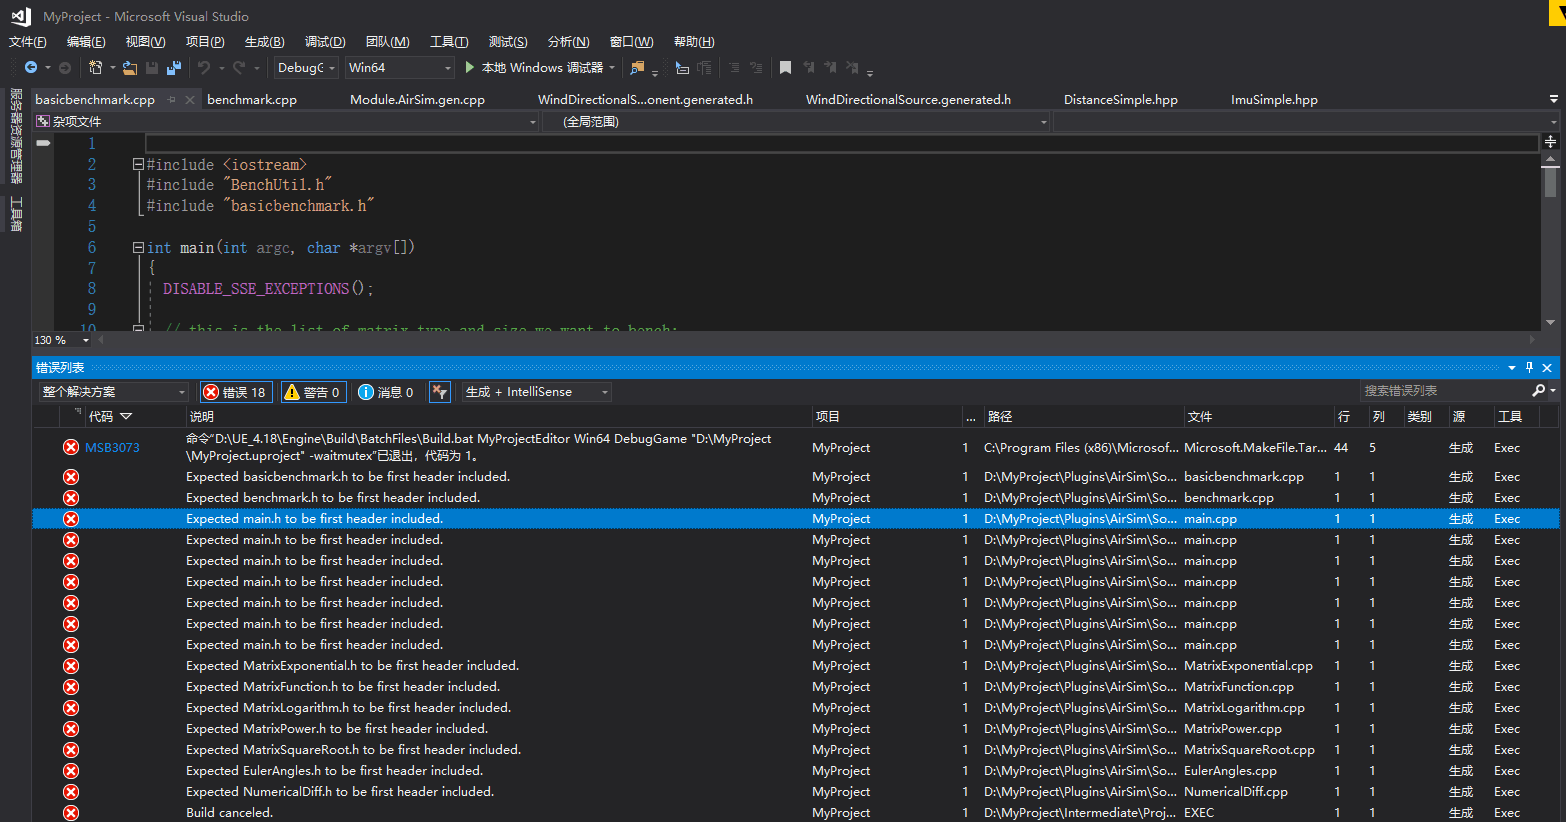Screen dimensions: 1566x822
Task: Click the Undo icon
Action: click(x=204, y=68)
